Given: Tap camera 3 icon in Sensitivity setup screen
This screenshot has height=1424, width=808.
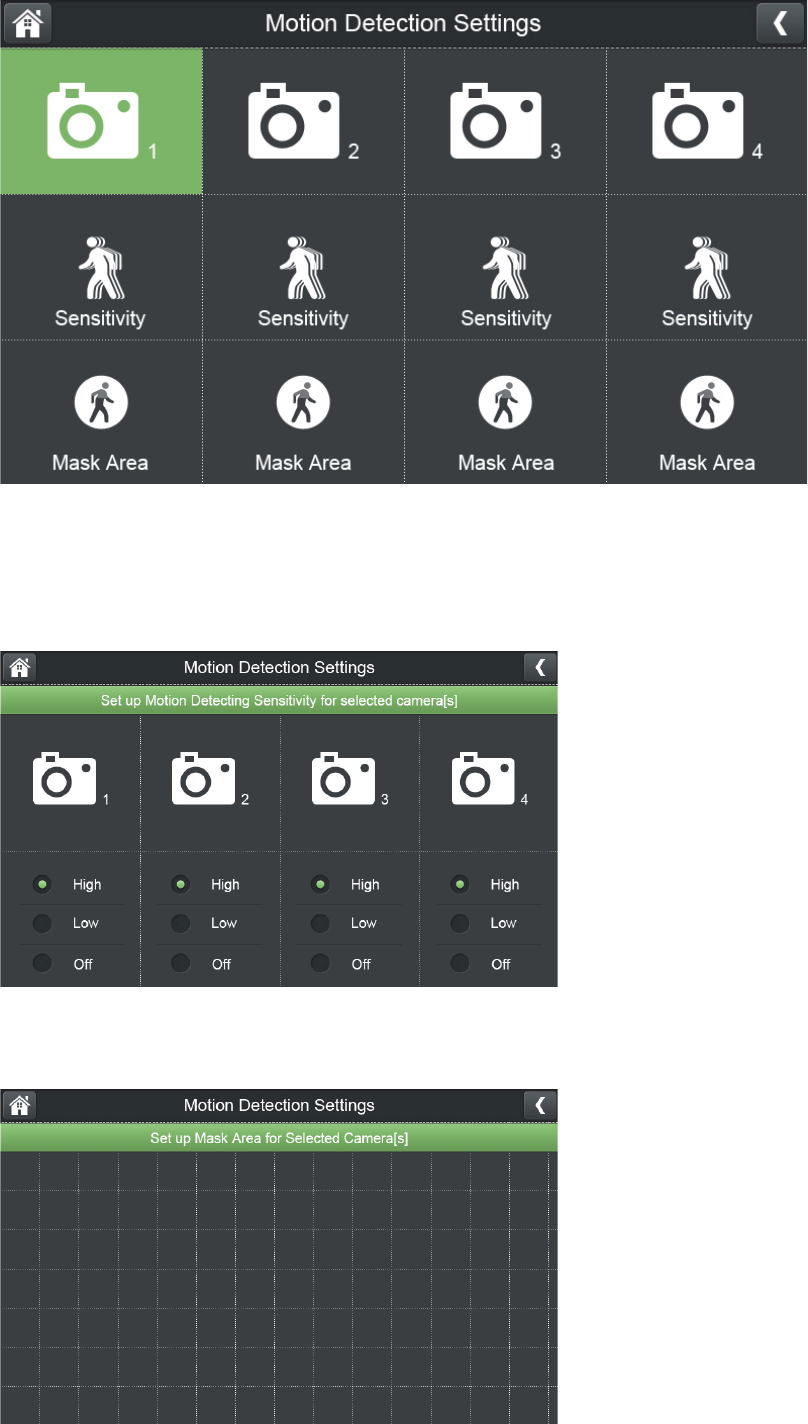Looking at the screenshot, I should point(345,779).
